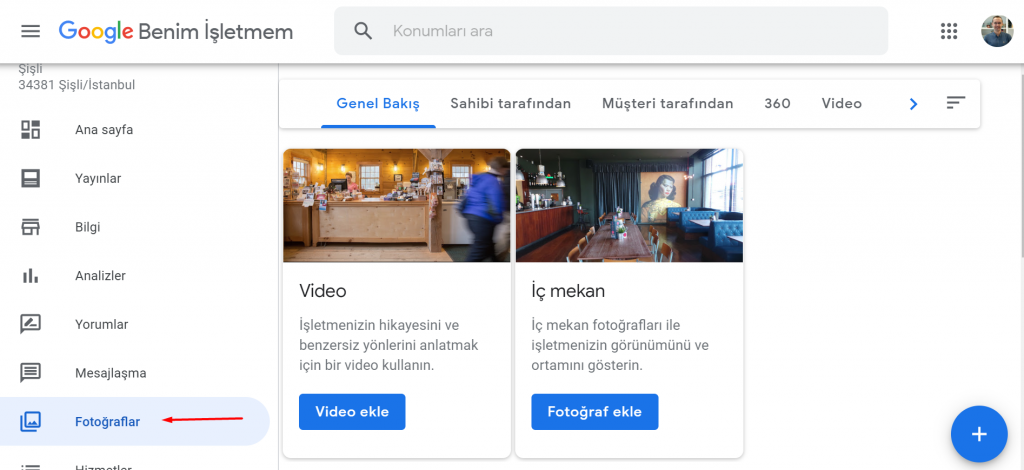Viewport: 1024px width, 470px height.
Task: Click the Video card description text
Action: coord(389,345)
